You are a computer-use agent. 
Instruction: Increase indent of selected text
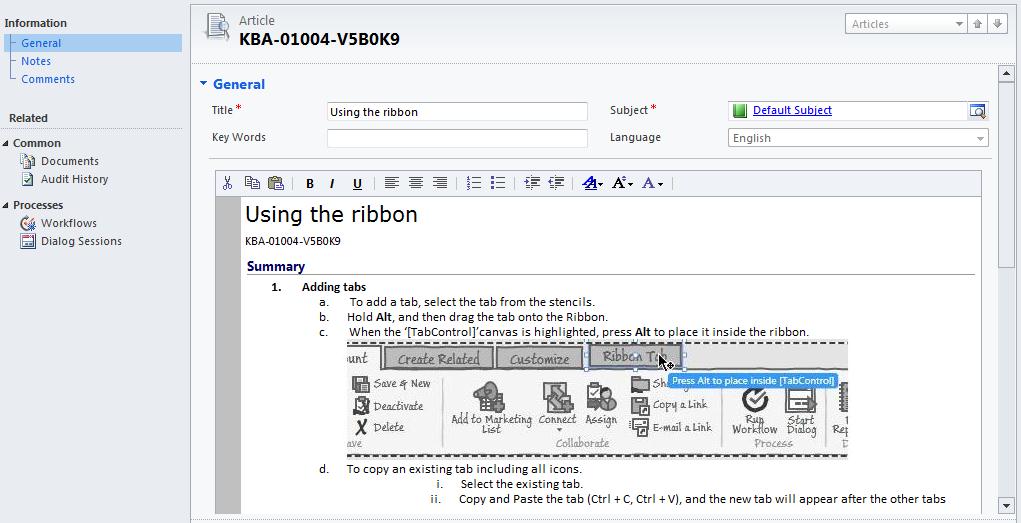[x=532, y=183]
